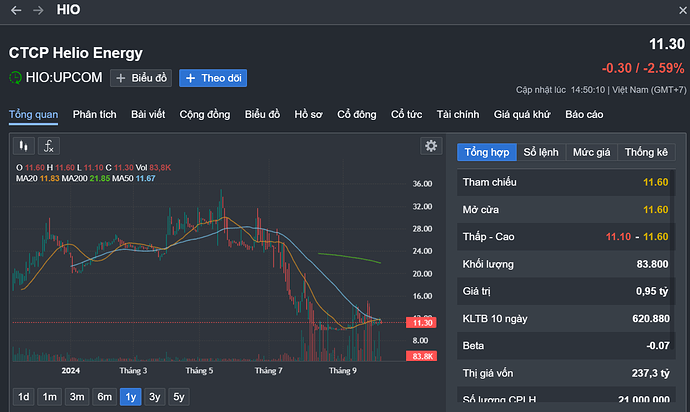The image size is (690, 412).
Task: Open the Biểu đồ tab in navigation
Action: pos(262,114)
